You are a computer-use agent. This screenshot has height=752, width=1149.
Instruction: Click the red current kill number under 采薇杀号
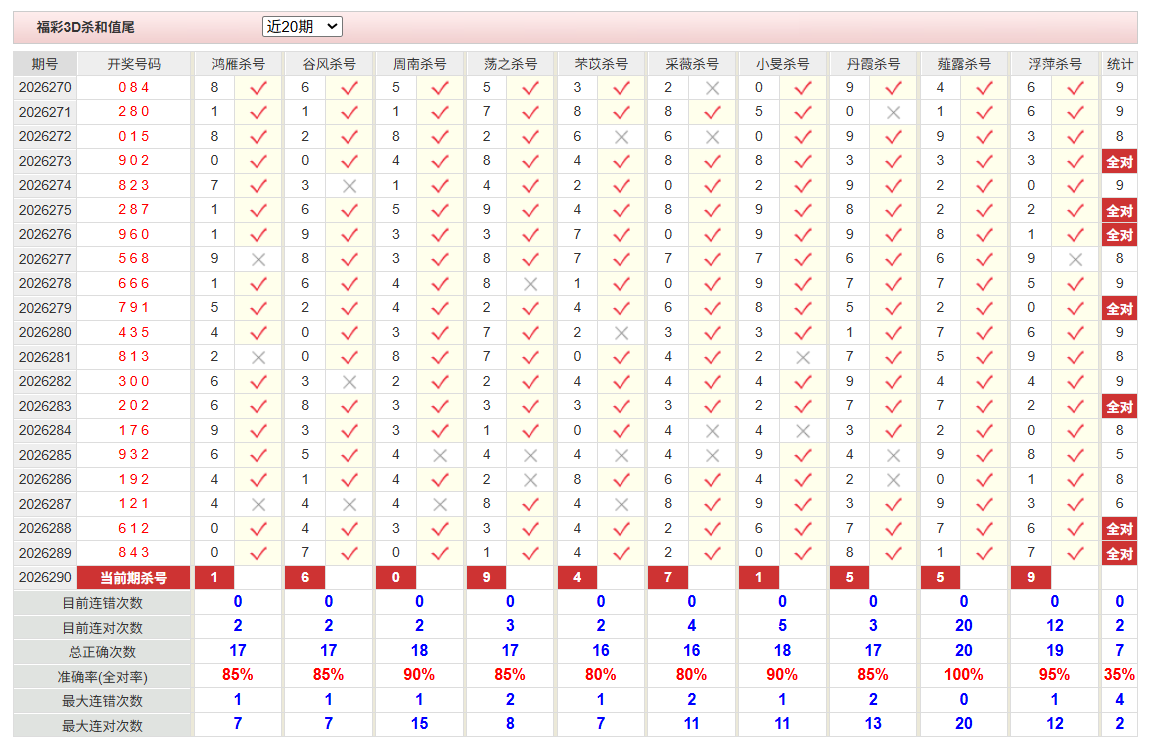click(x=668, y=578)
